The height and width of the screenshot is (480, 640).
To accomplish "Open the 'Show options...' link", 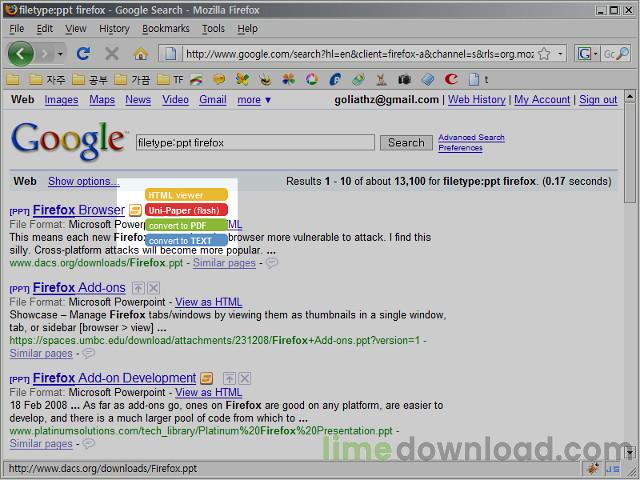I will (x=83, y=181).
